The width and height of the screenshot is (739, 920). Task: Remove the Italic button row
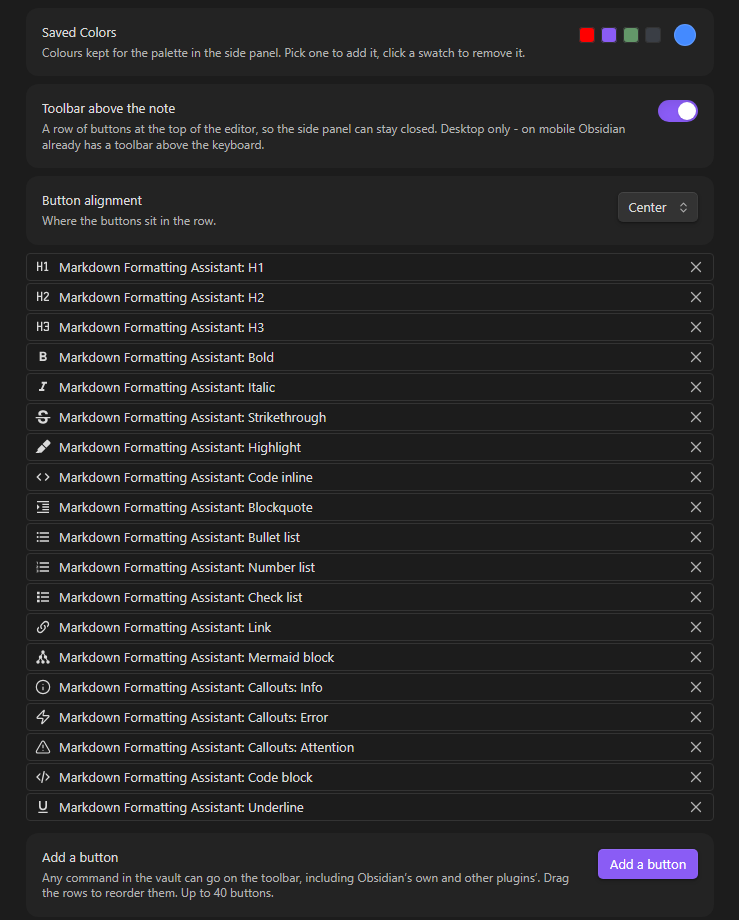(696, 387)
